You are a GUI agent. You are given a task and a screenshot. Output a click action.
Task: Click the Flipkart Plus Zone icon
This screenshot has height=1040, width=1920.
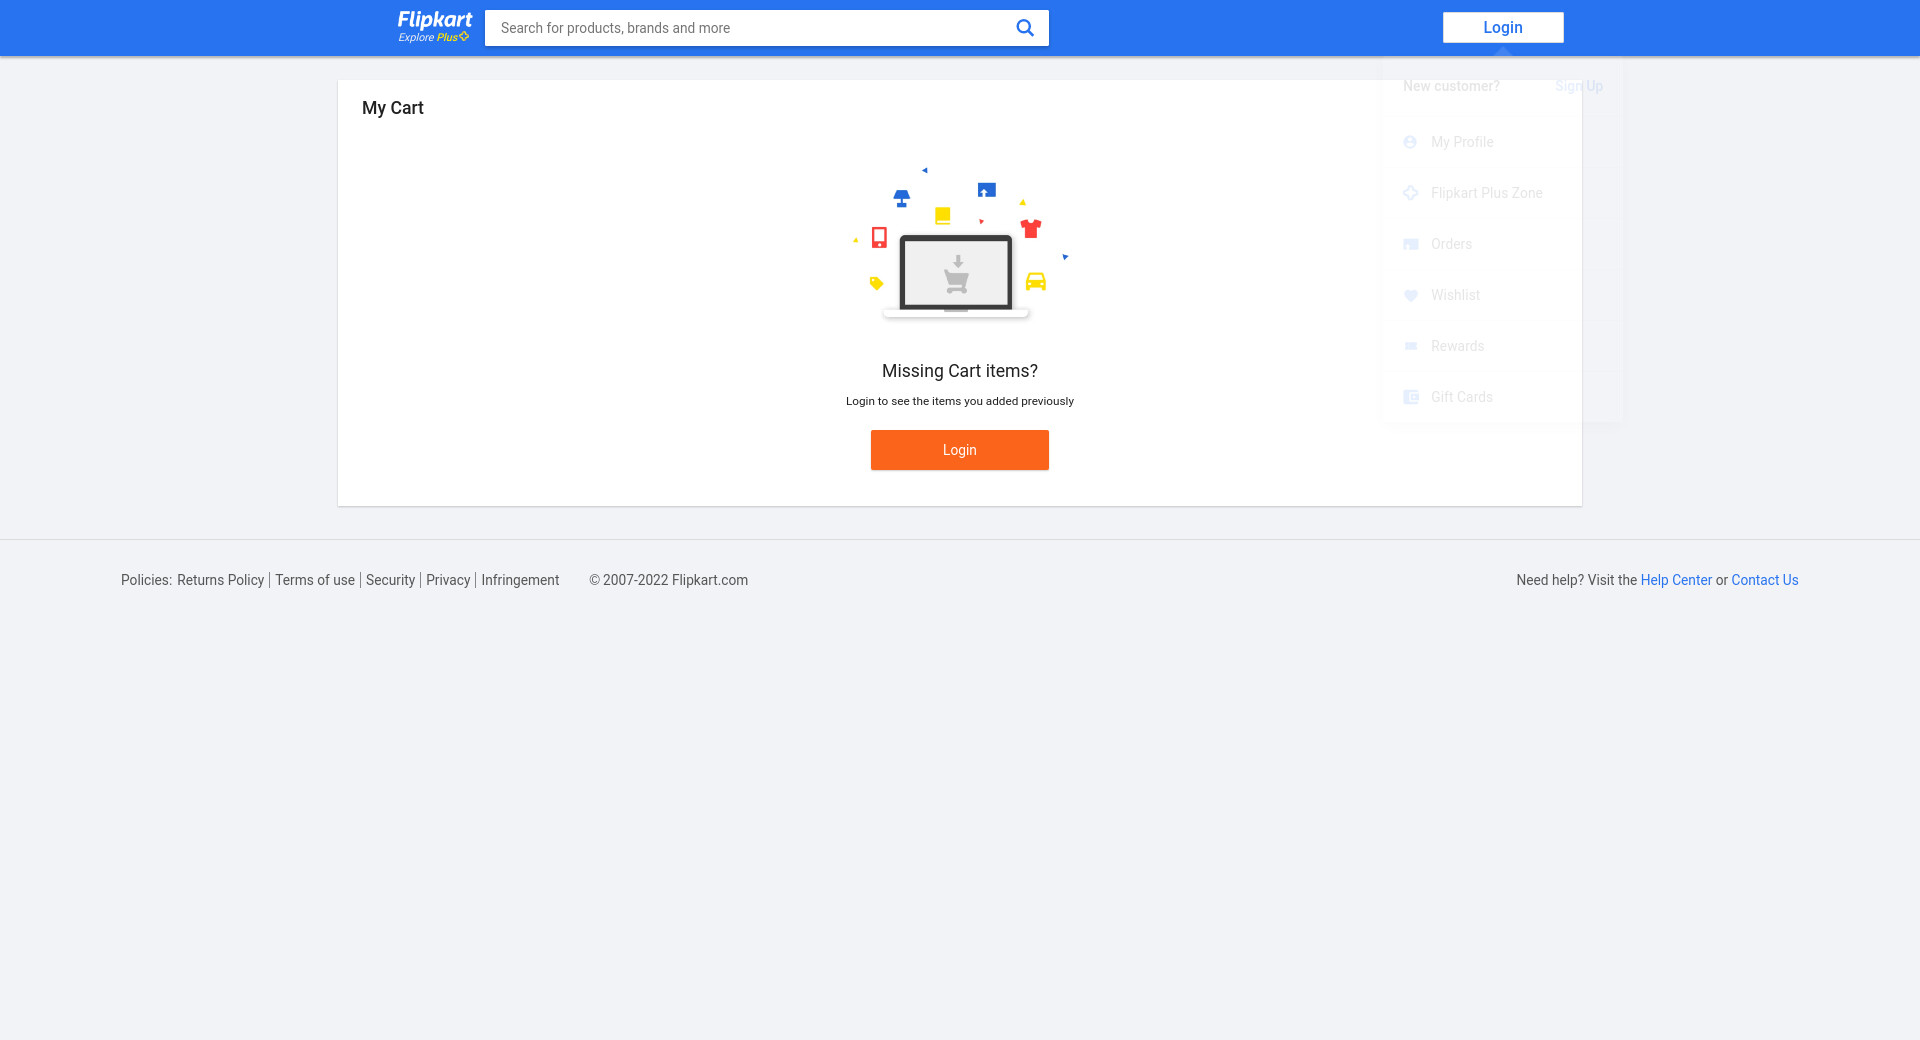click(x=1410, y=193)
